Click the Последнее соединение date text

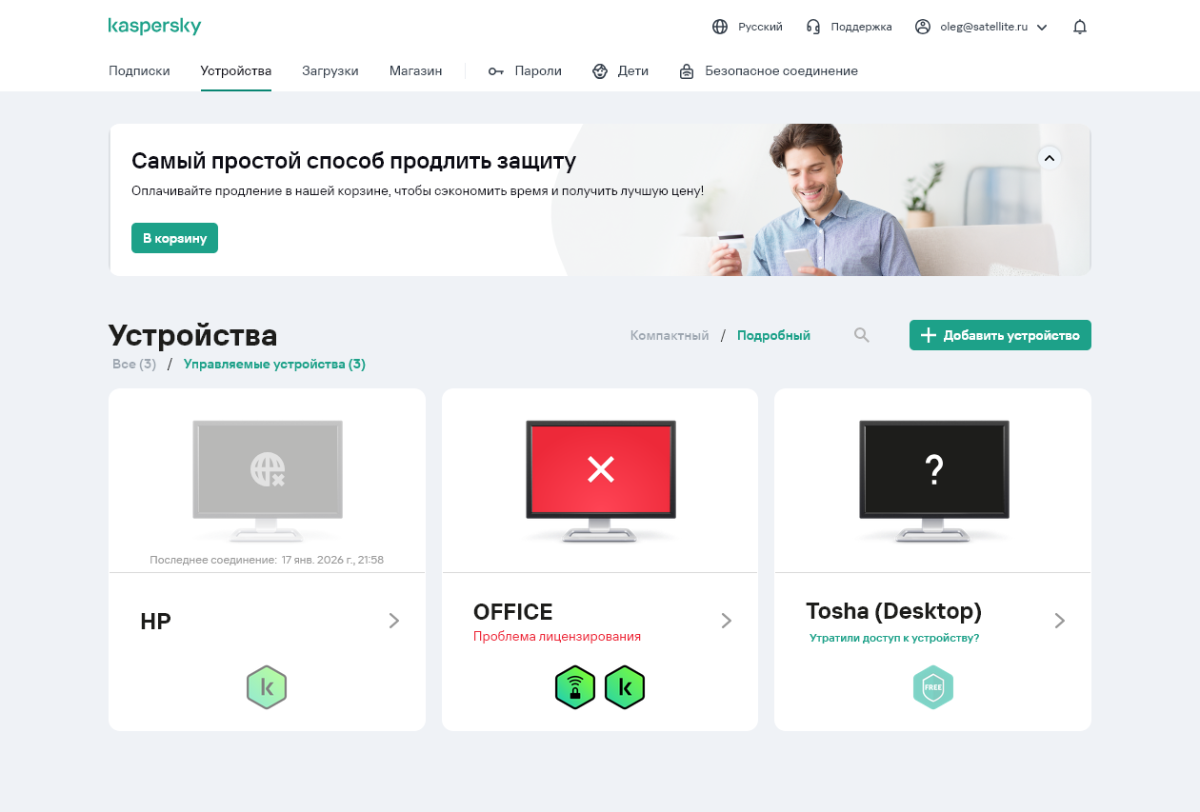[x=267, y=560]
